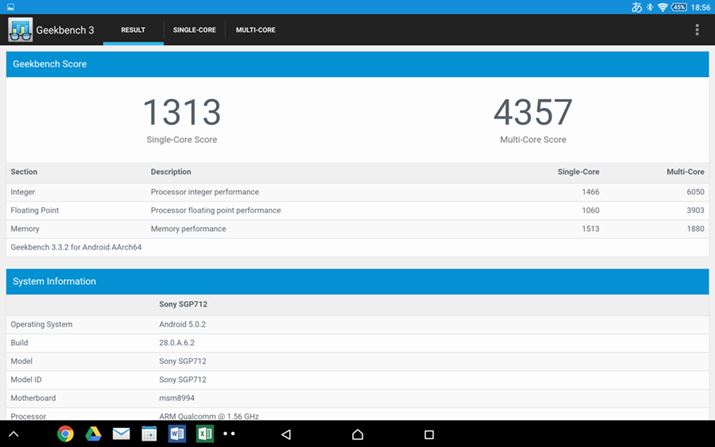
Task: Tap the Memory performance row
Action: (357, 229)
